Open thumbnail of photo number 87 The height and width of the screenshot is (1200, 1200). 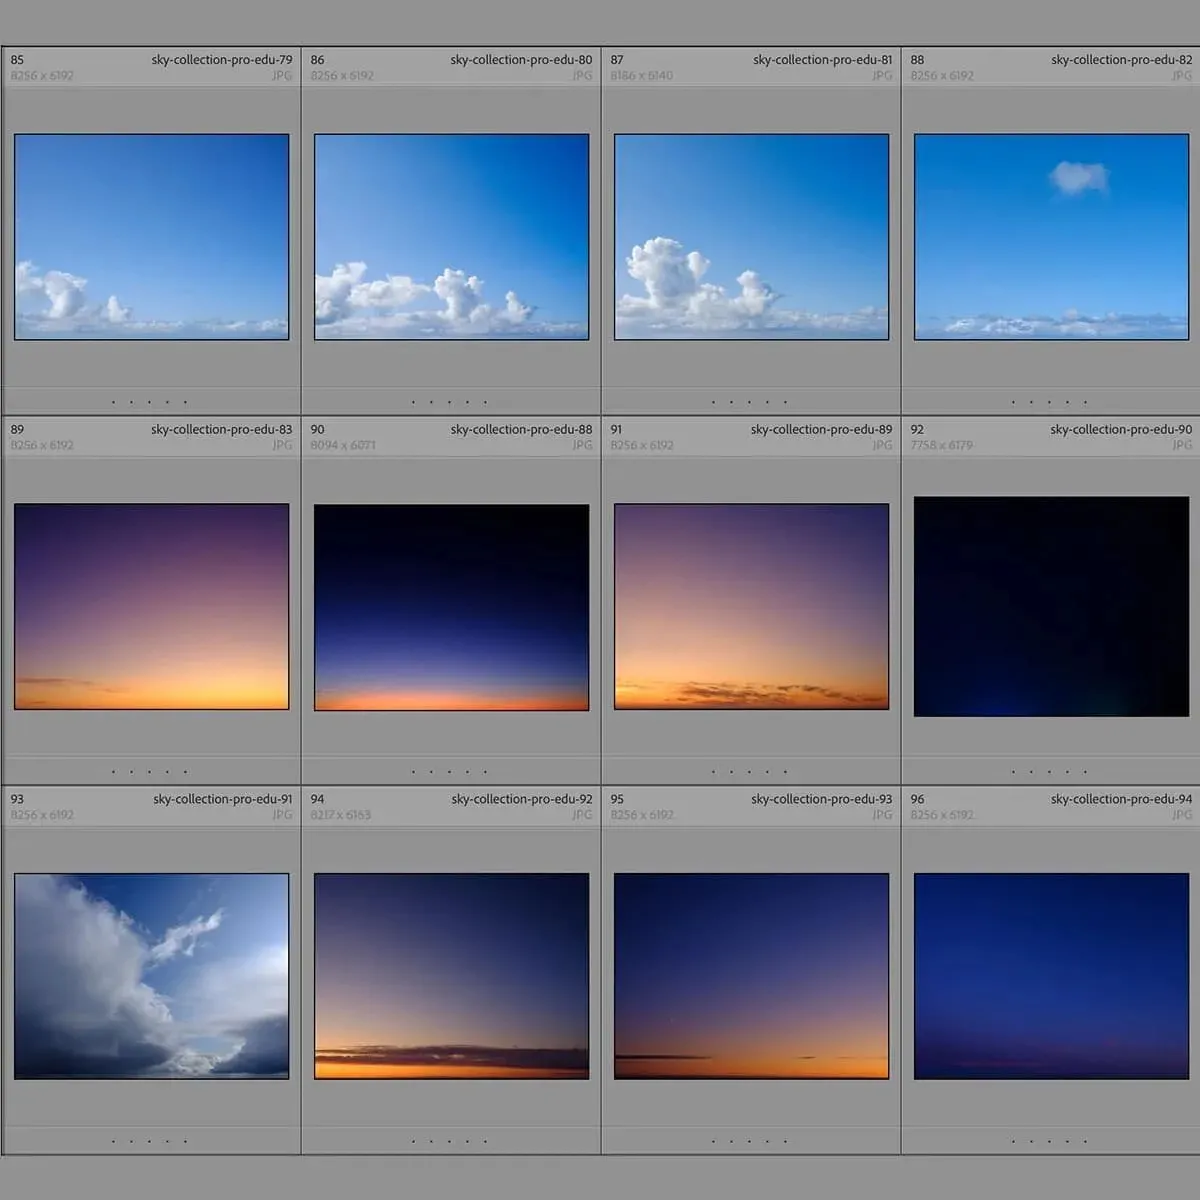click(751, 237)
